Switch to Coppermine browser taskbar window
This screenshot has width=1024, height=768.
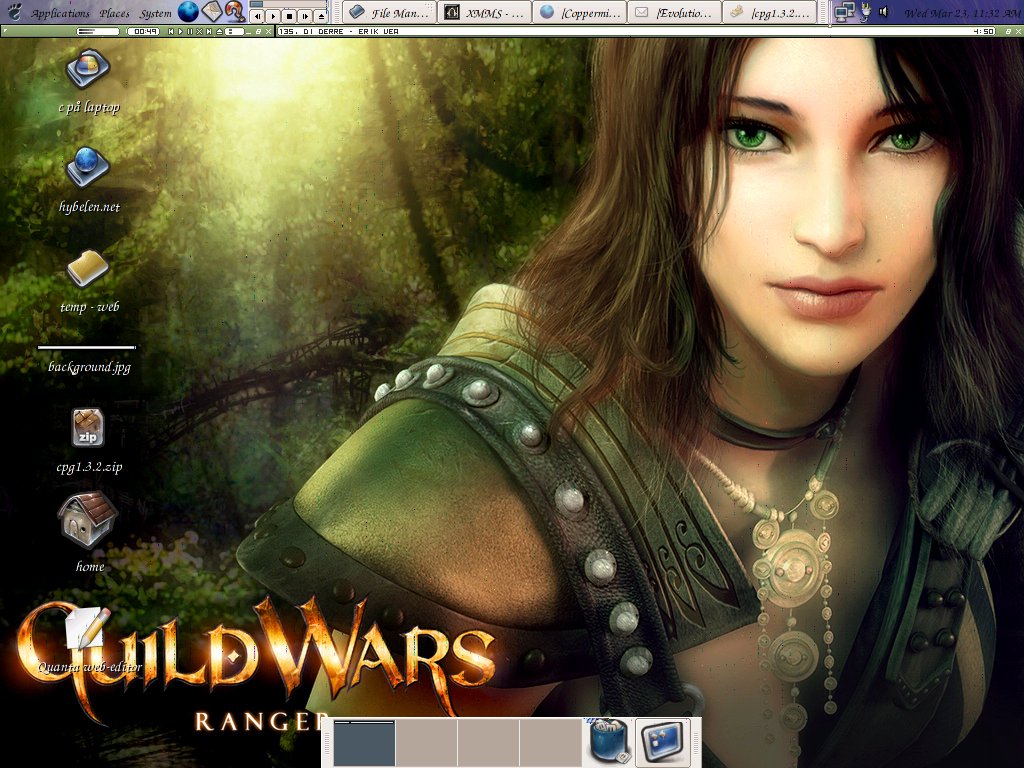(579, 12)
